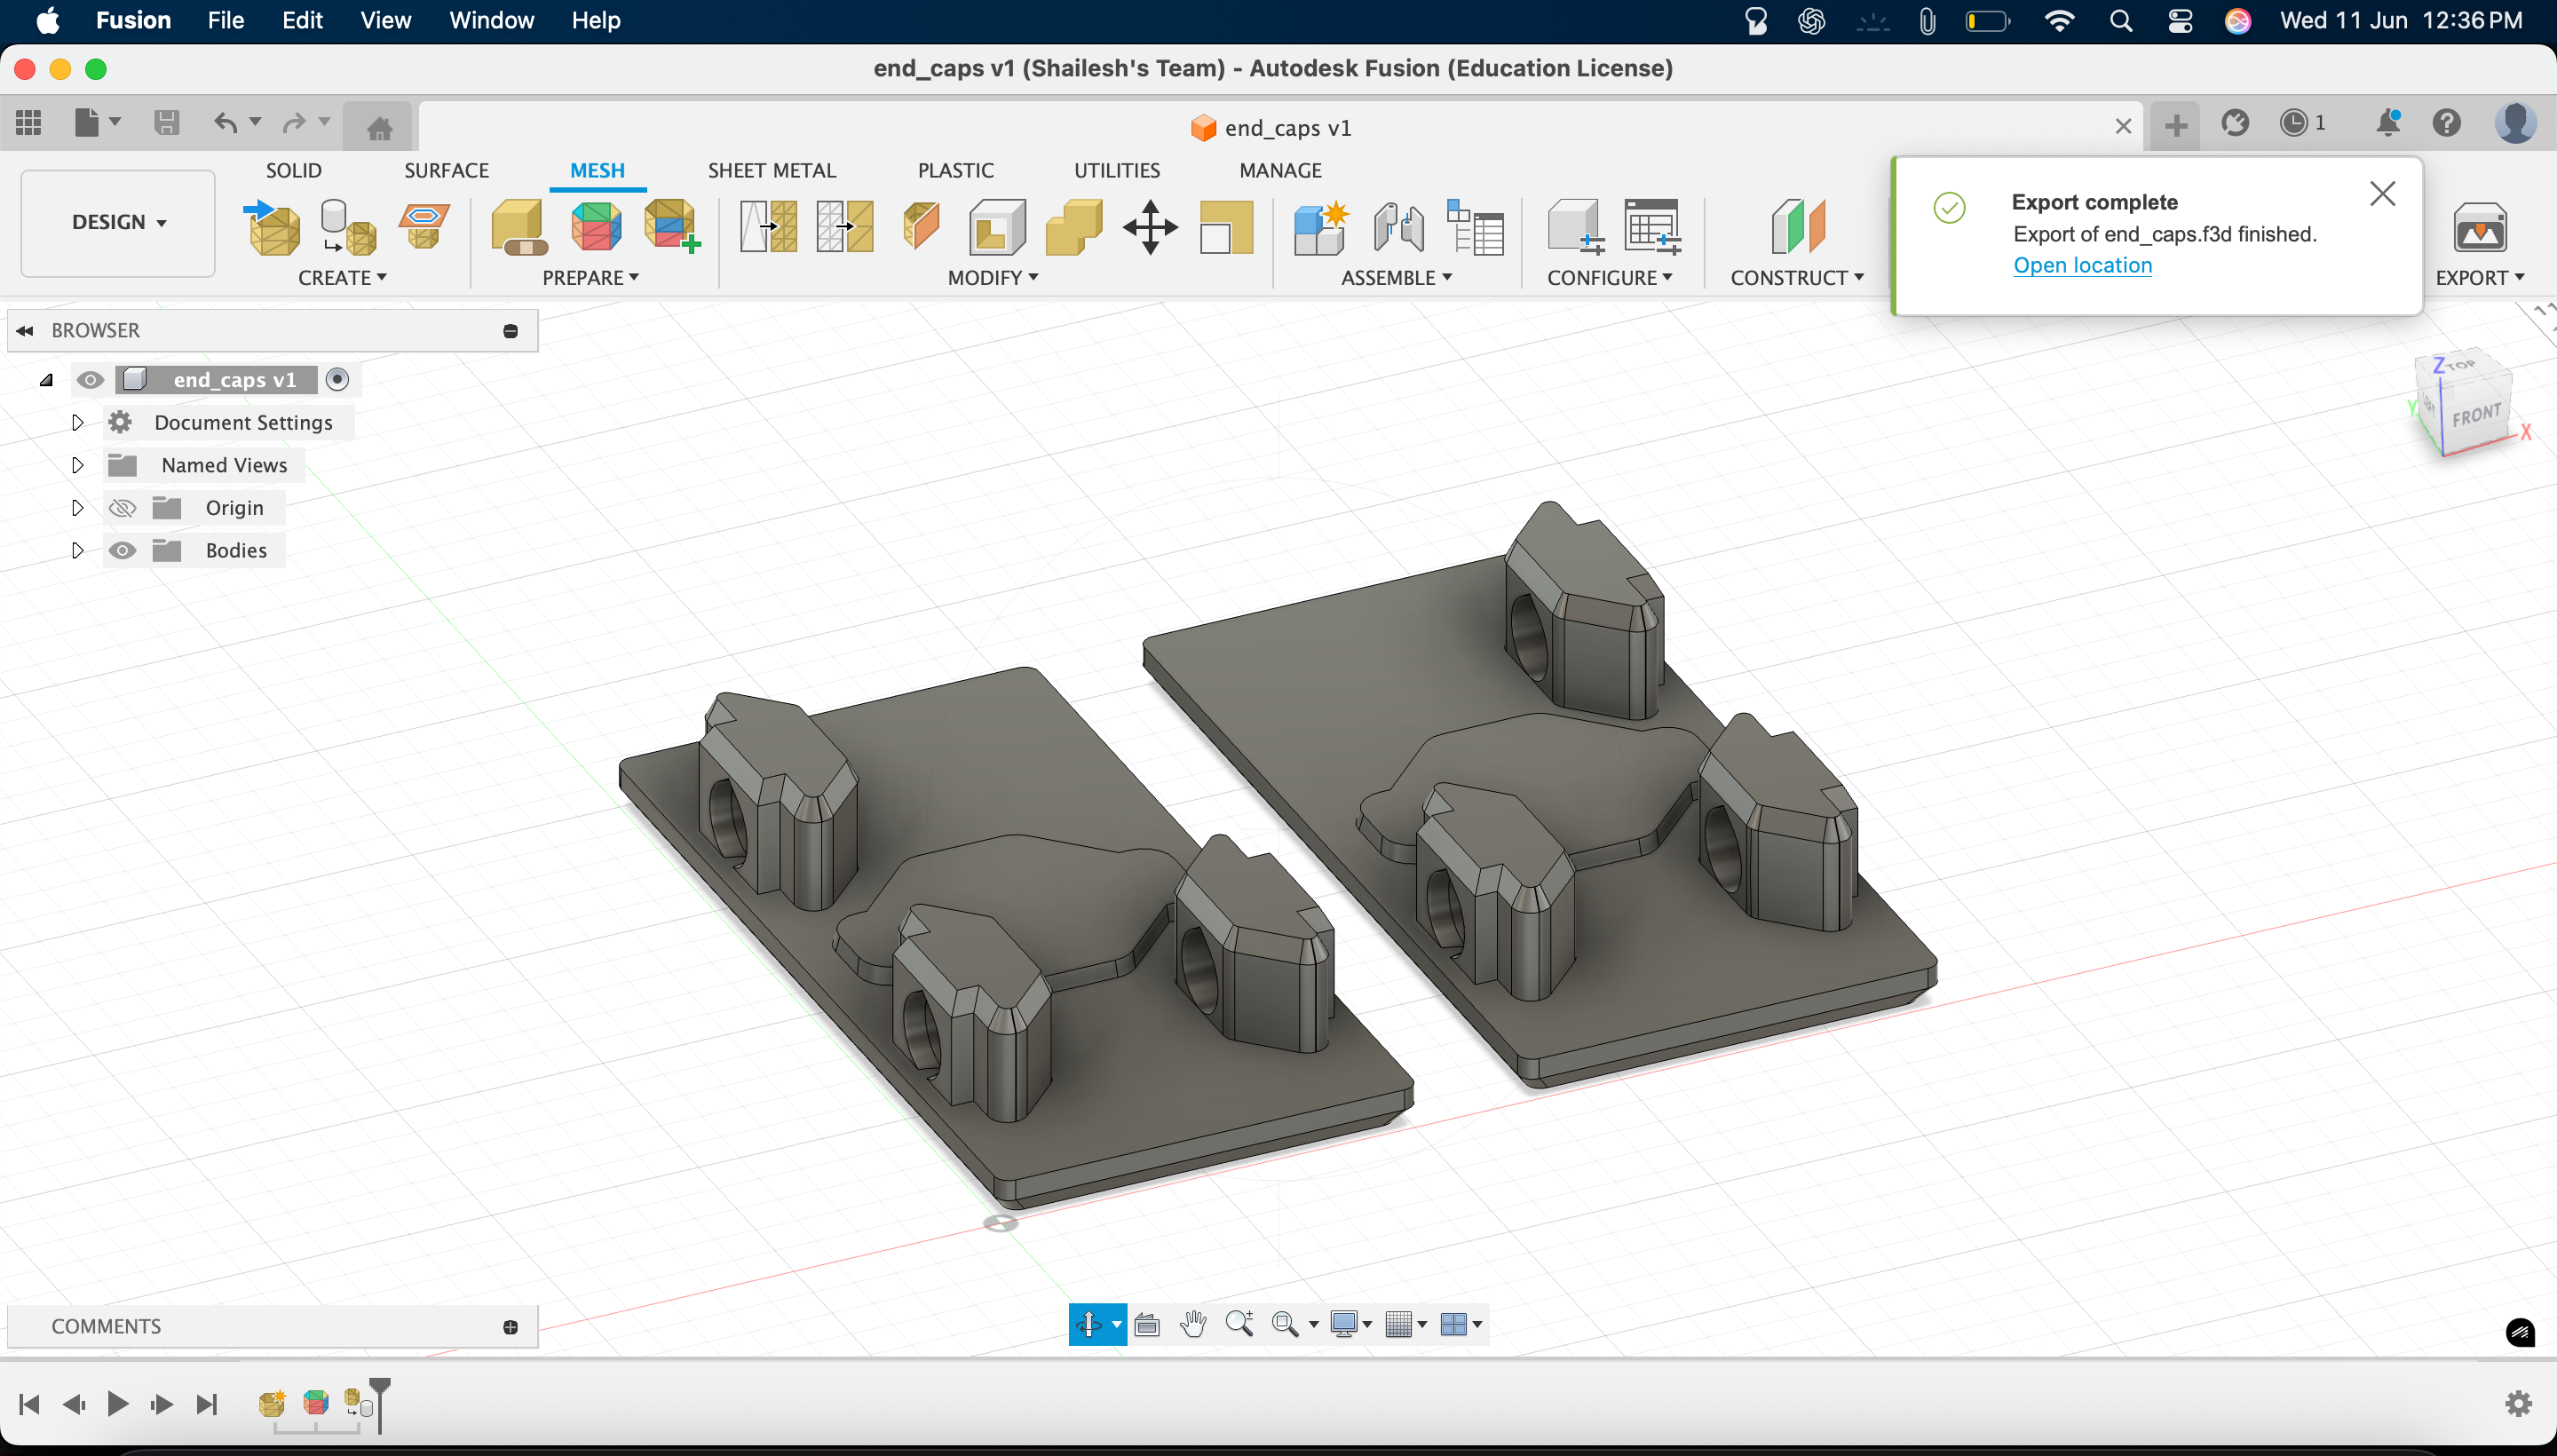This screenshot has width=2557, height=1456.
Task: Expand the Comments panel with plus button
Action: tap(511, 1327)
